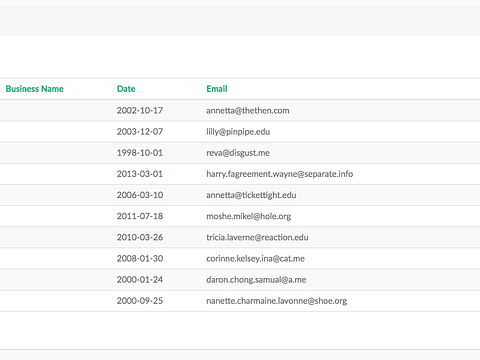Select email annetta@thethen.com
The image size is (480, 360).
pos(248,110)
